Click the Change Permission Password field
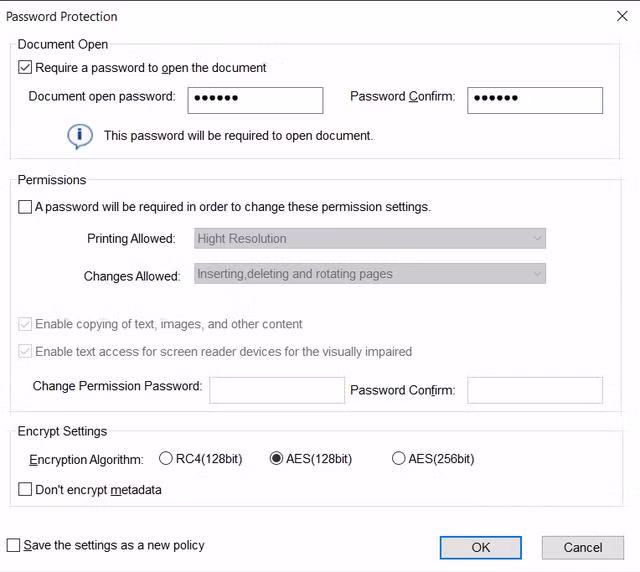The width and height of the screenshot is (640, 572). point(276,390)
